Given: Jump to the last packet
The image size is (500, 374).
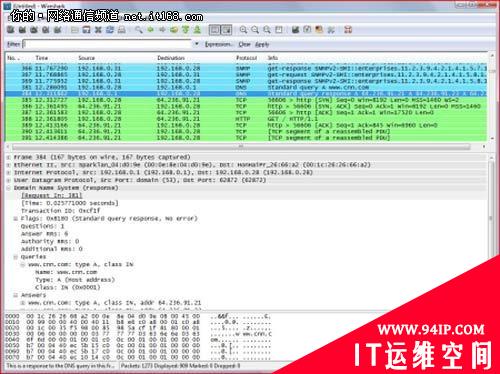Looking at the screenshot, I should [x=197, y=30].
